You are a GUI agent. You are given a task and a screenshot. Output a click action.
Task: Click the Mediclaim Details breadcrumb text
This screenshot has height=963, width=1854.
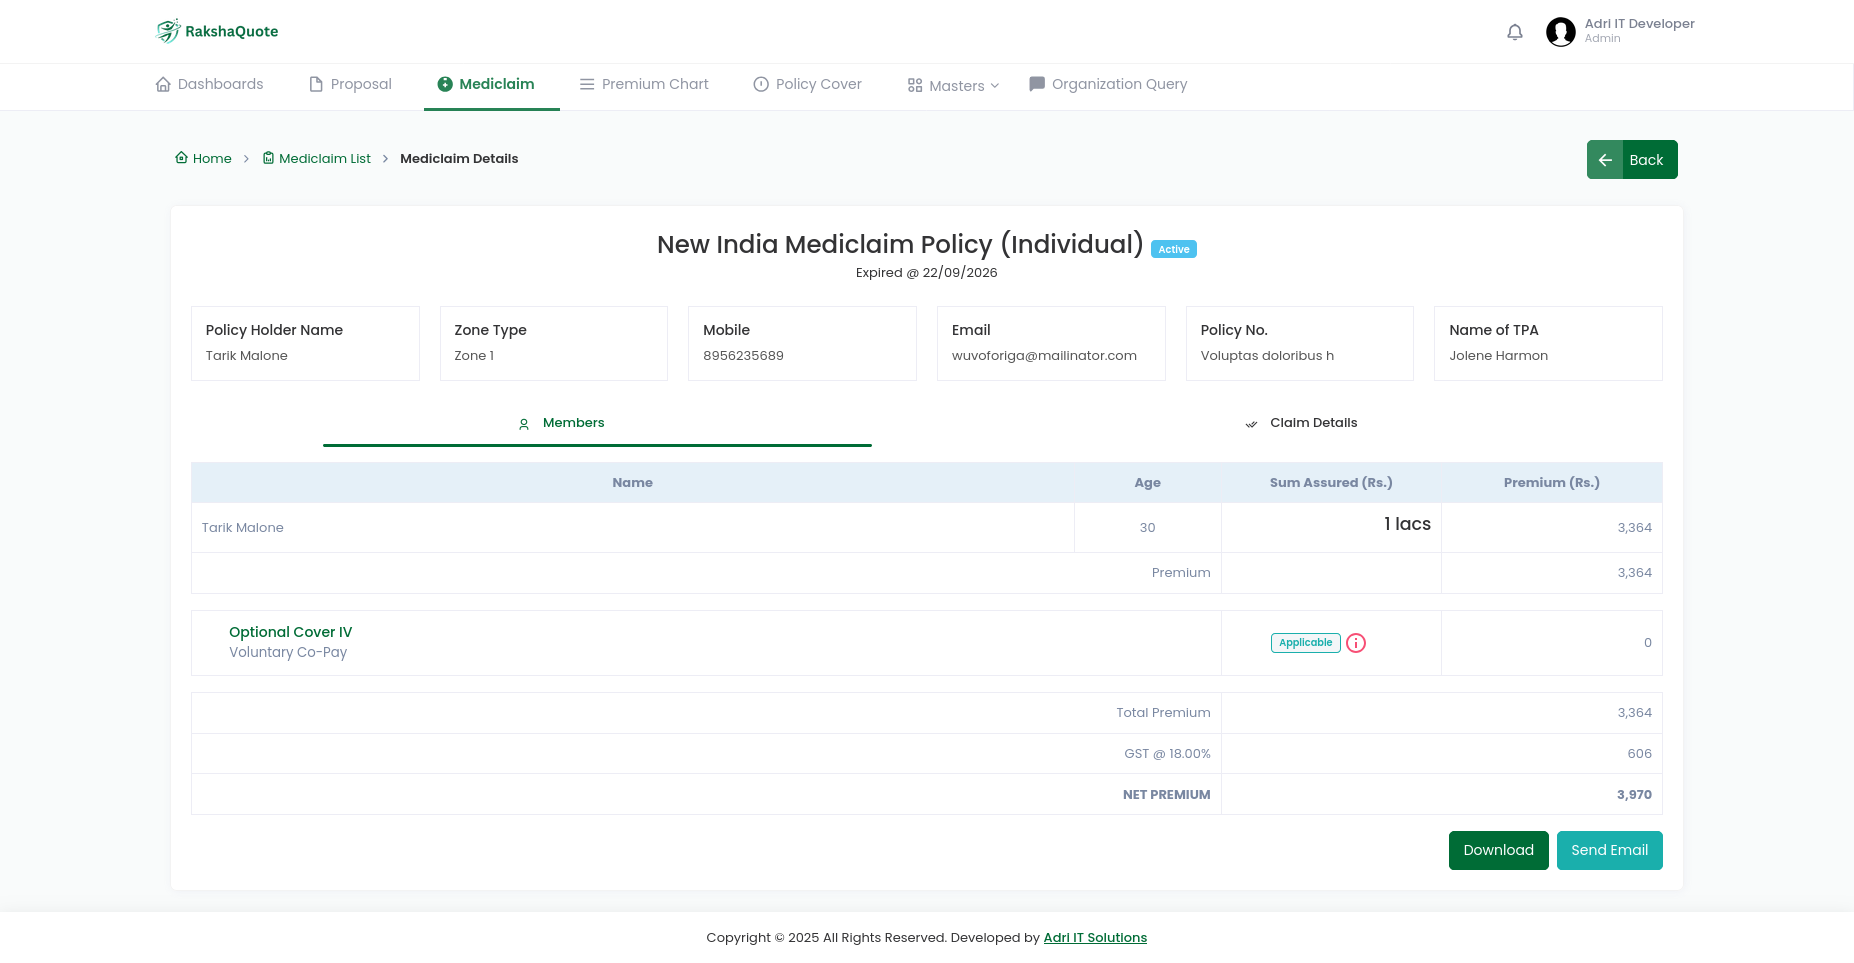click(459, 158)
